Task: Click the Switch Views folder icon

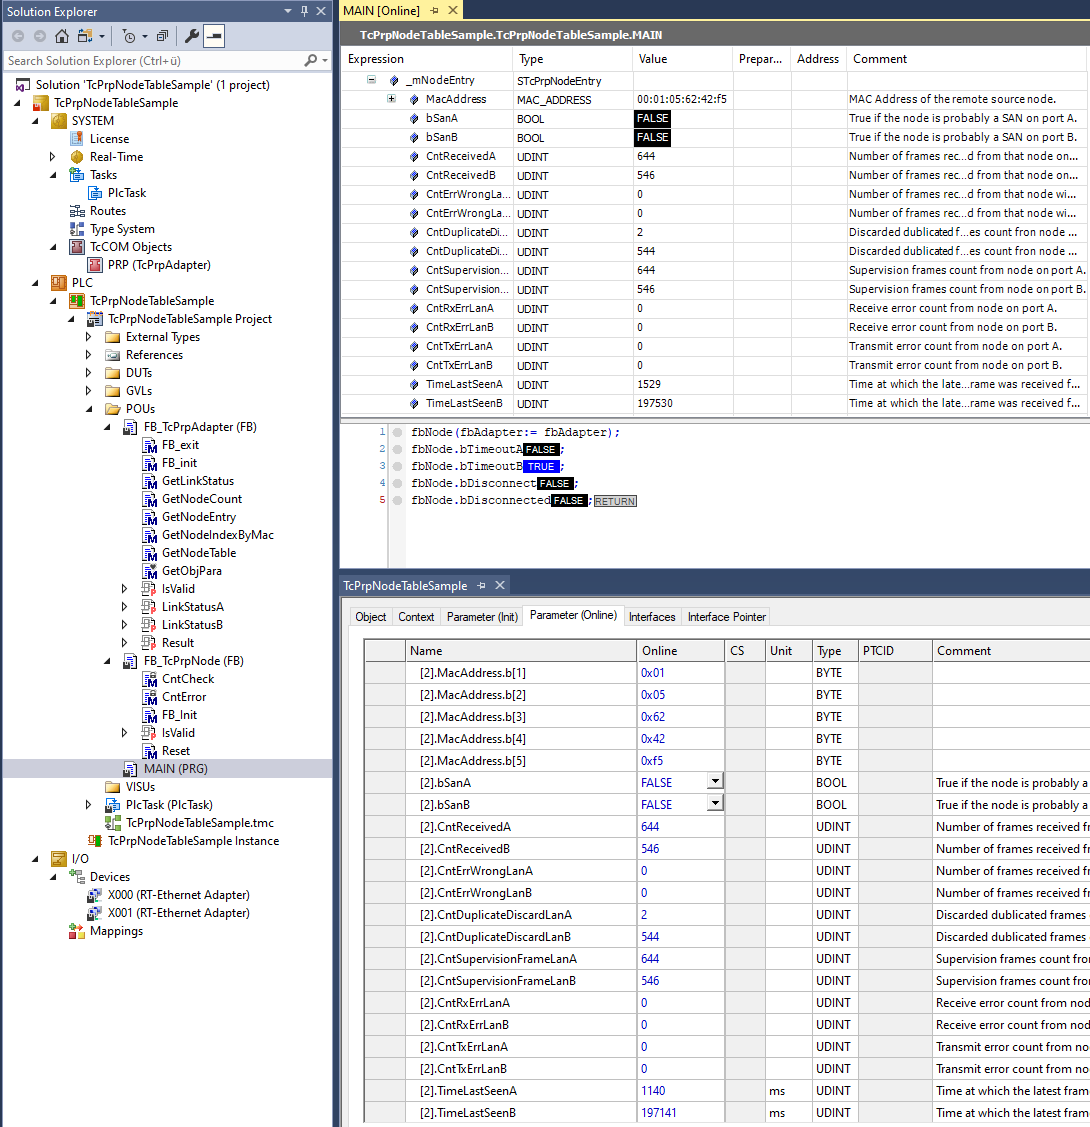Action: pos(85,36)
